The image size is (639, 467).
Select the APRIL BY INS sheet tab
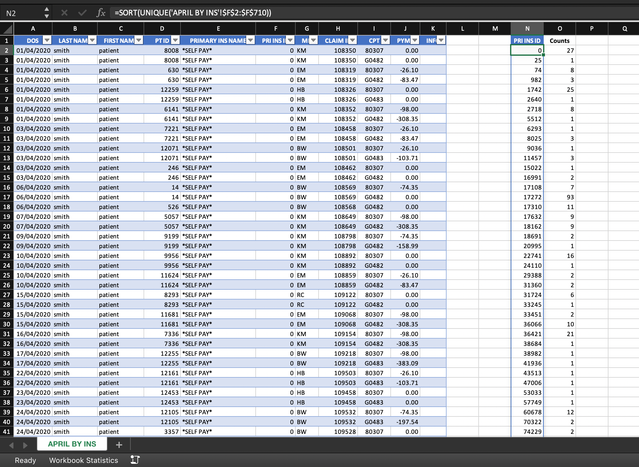click(72, 444)
